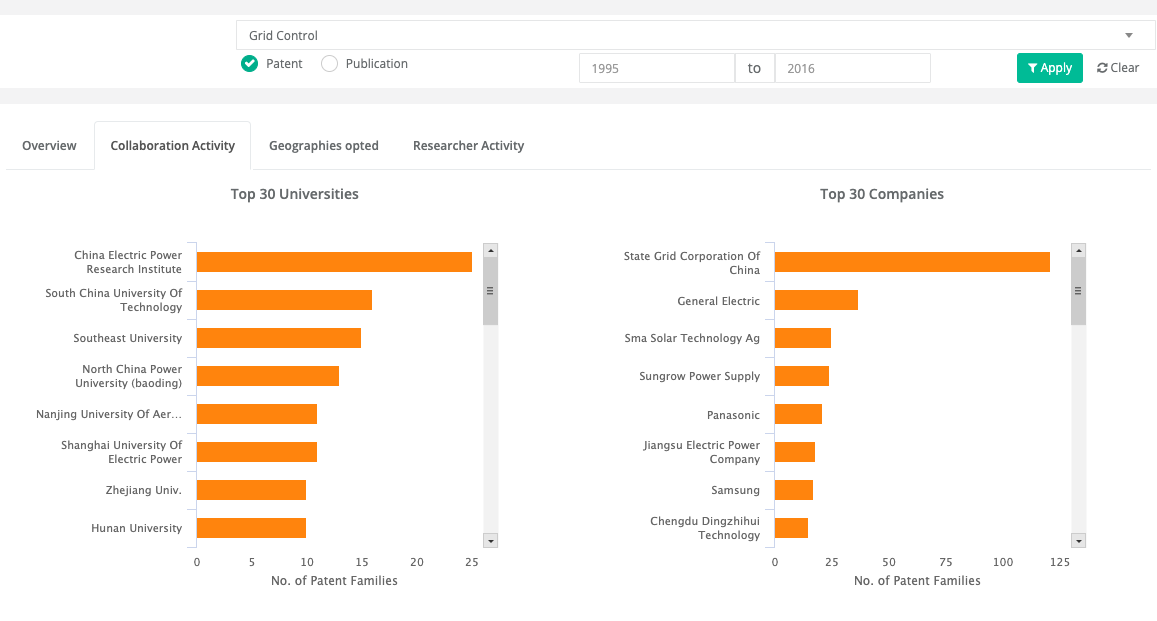Click the Hunan University bar
The width and height of the screenshot is (1157, 621).
[x=252, y=528]
